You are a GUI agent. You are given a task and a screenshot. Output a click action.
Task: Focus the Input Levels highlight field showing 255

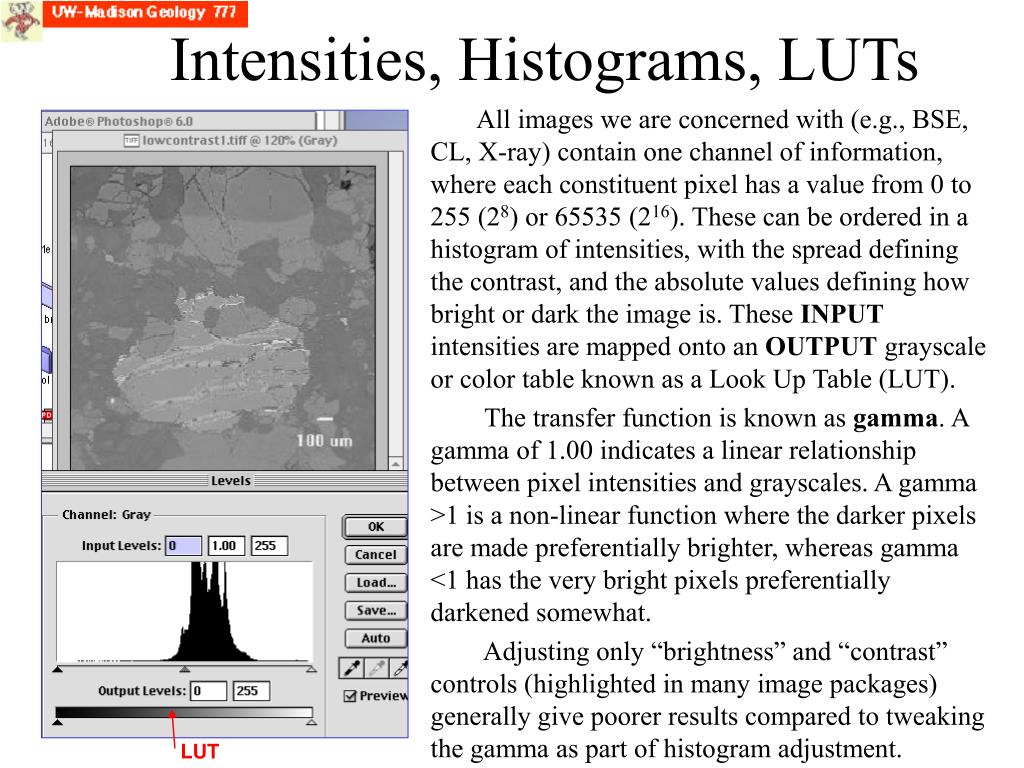(269, 546)
